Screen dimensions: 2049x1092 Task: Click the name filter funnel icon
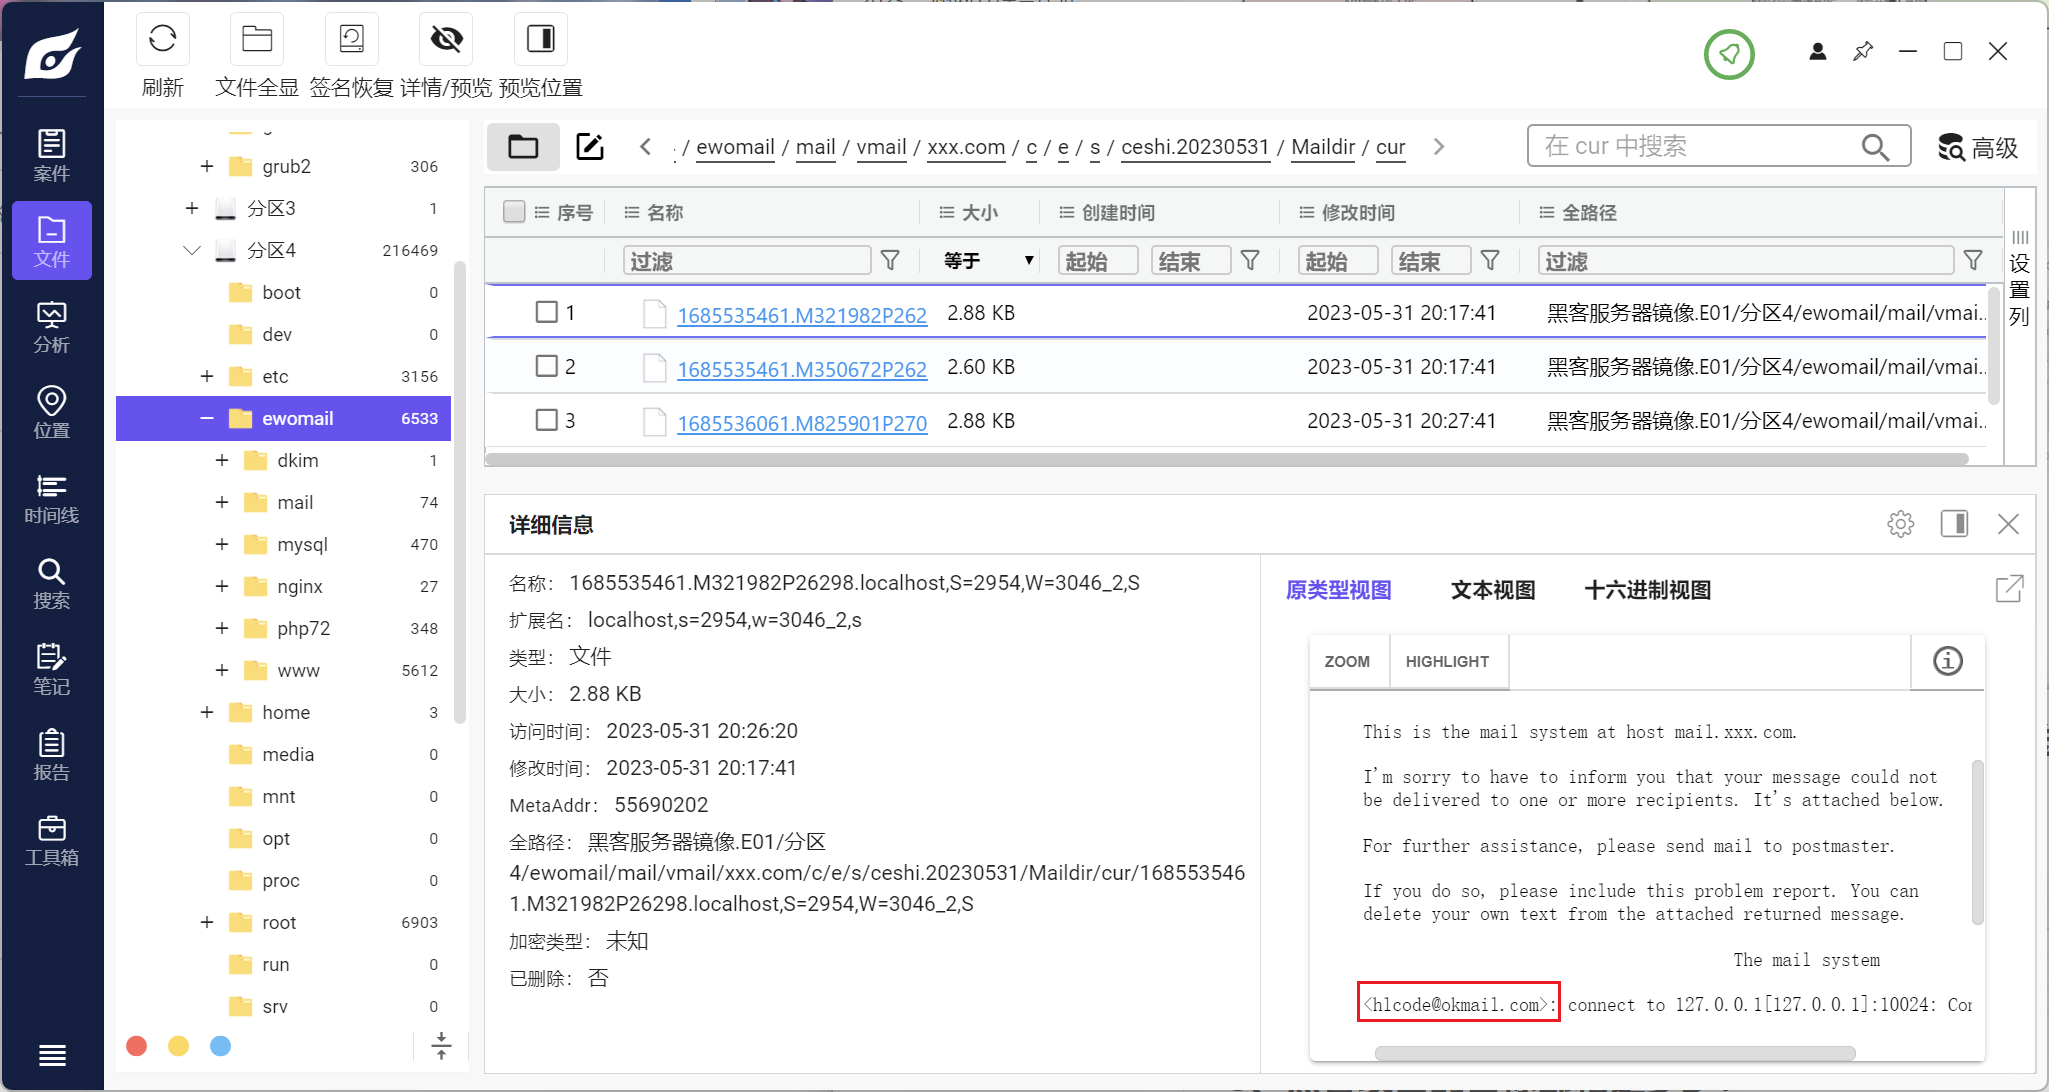coord(890,261)
